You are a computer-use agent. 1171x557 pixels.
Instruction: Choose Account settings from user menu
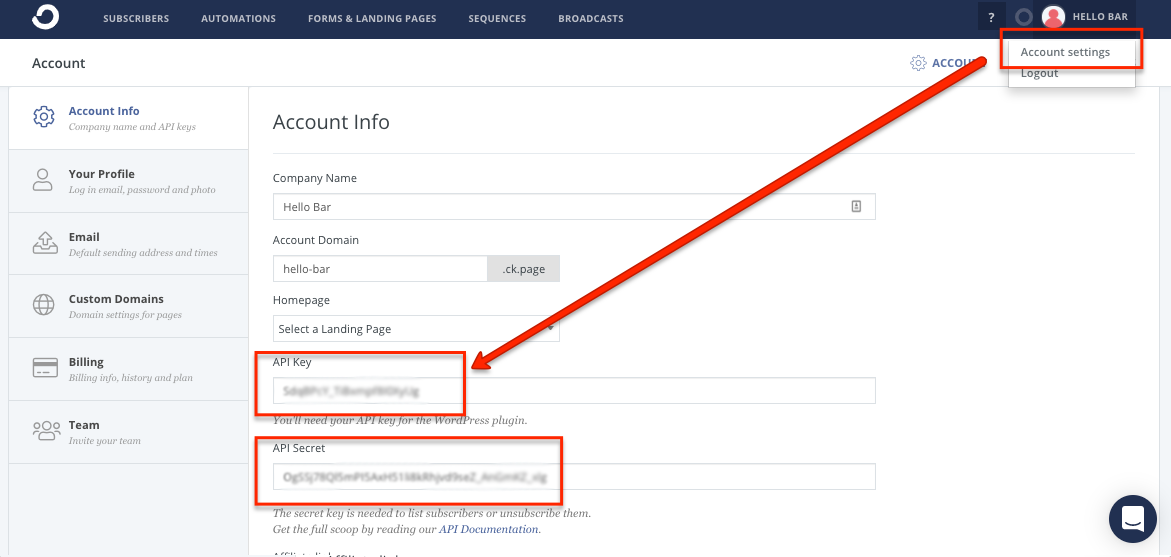(1065, 52)
